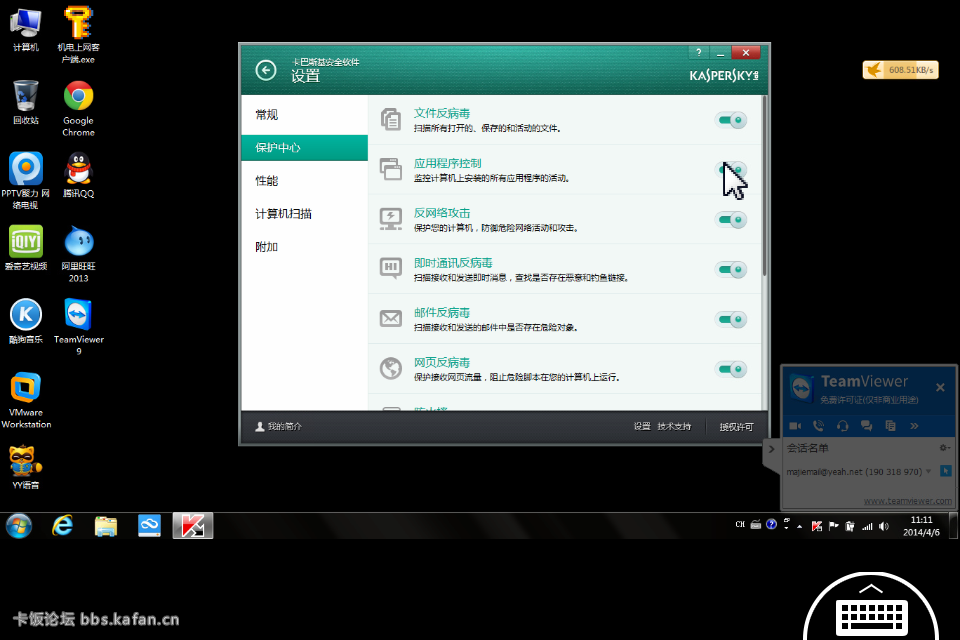Image resolution: width=960 pixels, height=640 pixels.
Task: Toggle the 应用程序控制 switch
Action: (730, 169)
